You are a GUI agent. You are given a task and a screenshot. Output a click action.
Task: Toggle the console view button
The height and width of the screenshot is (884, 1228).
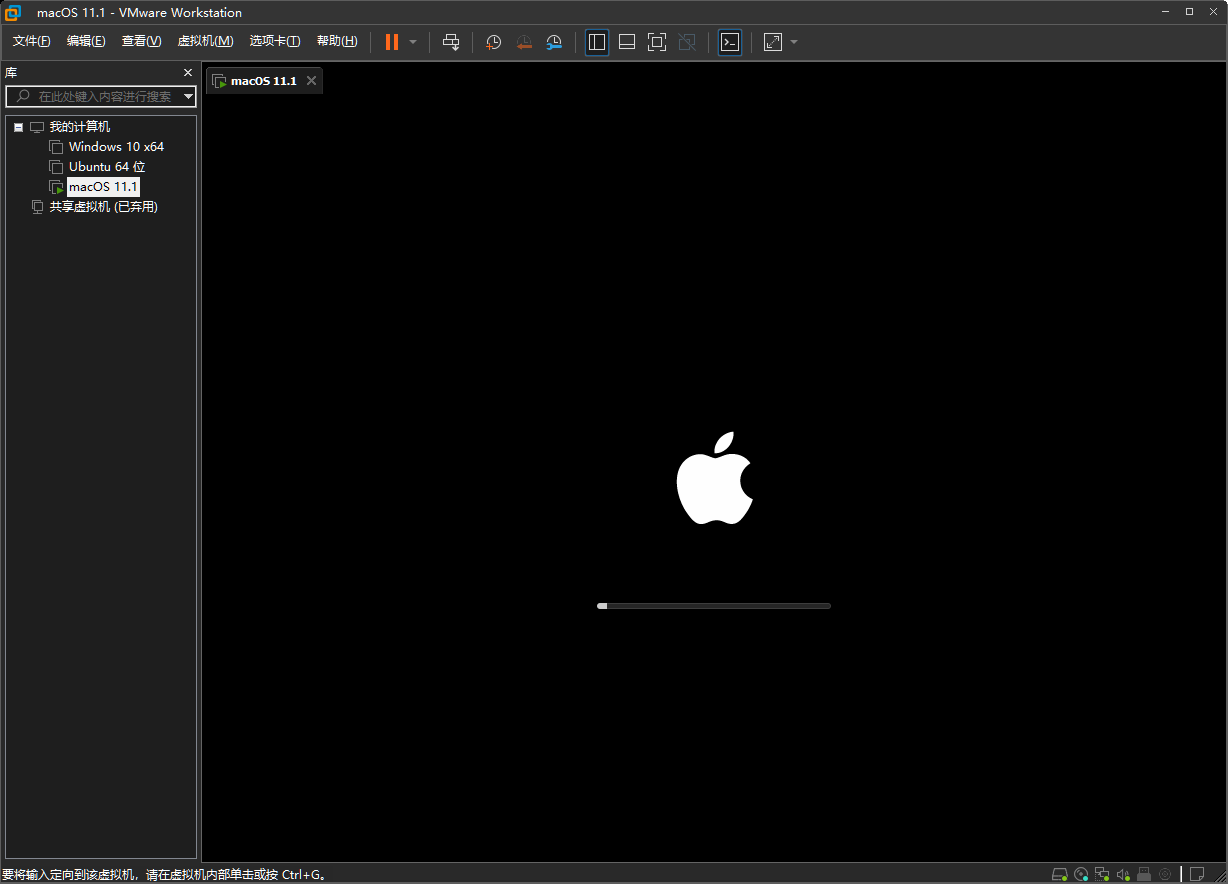(x=730, y=42)
